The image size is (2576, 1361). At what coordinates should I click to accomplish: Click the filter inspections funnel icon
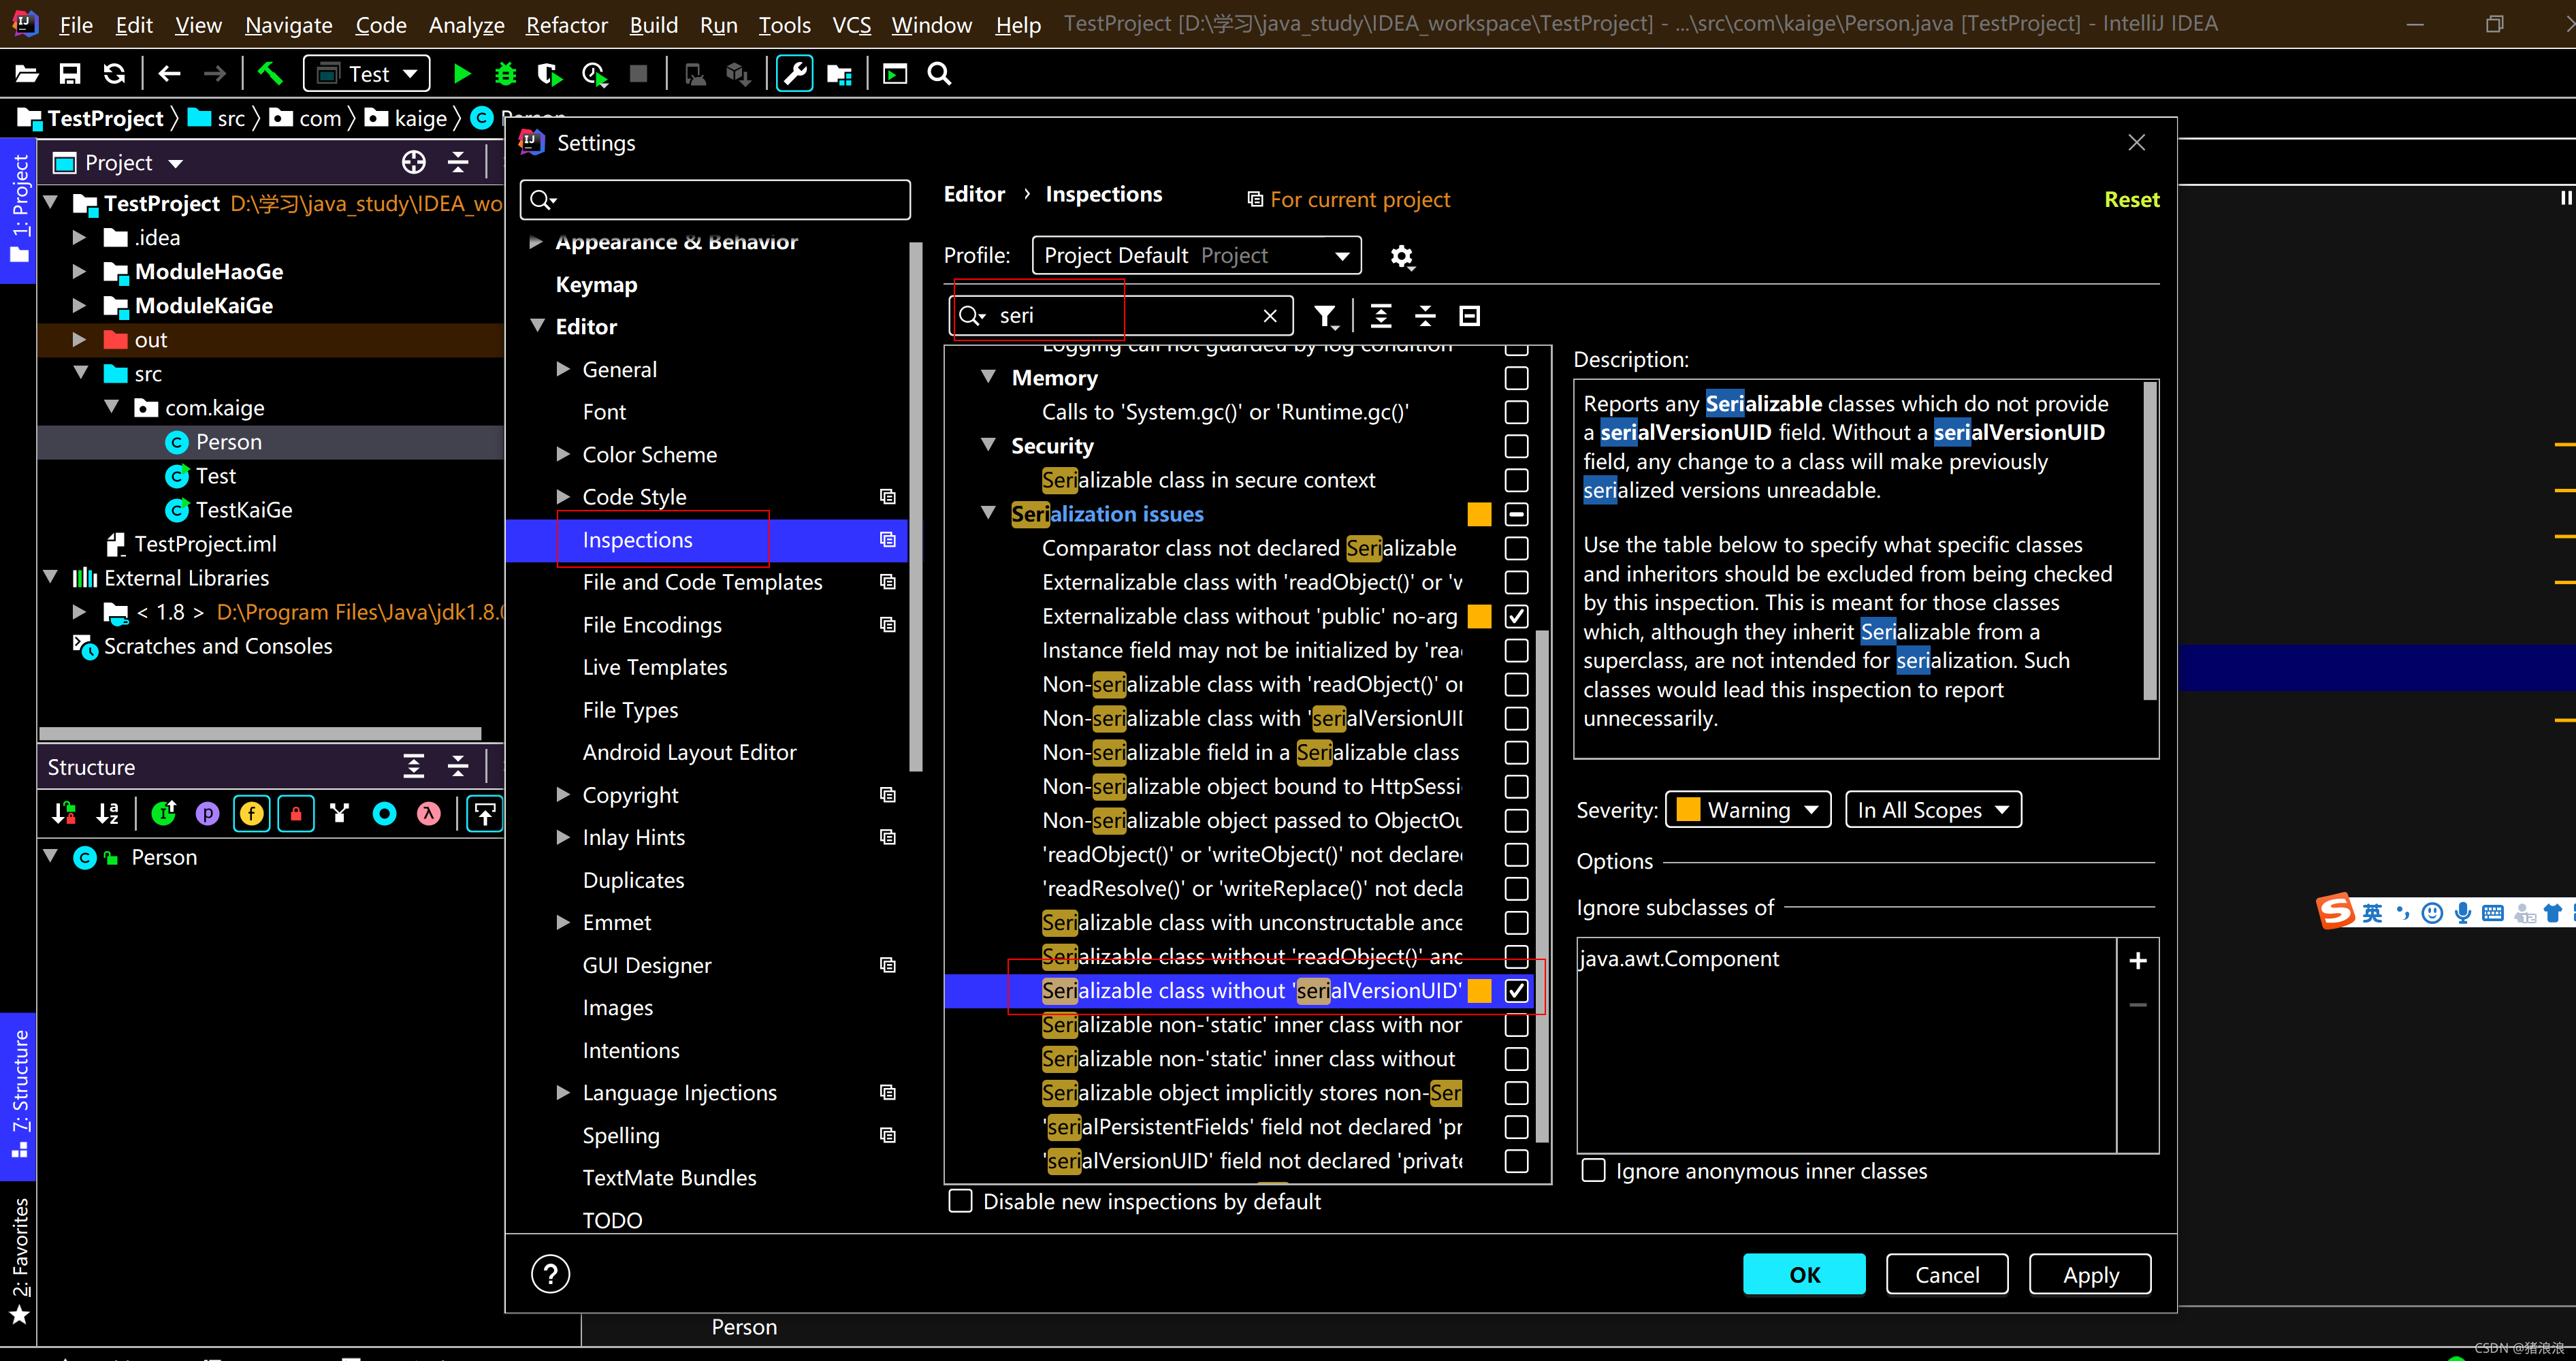[1326, 317]
